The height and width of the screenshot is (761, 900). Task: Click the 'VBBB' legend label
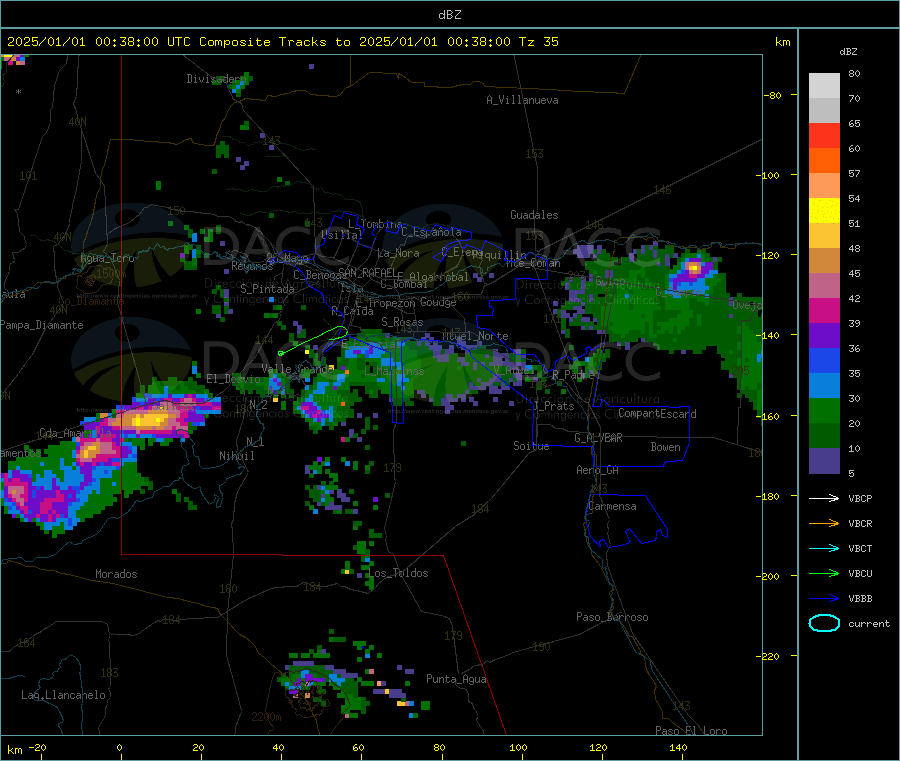point(860,599)
